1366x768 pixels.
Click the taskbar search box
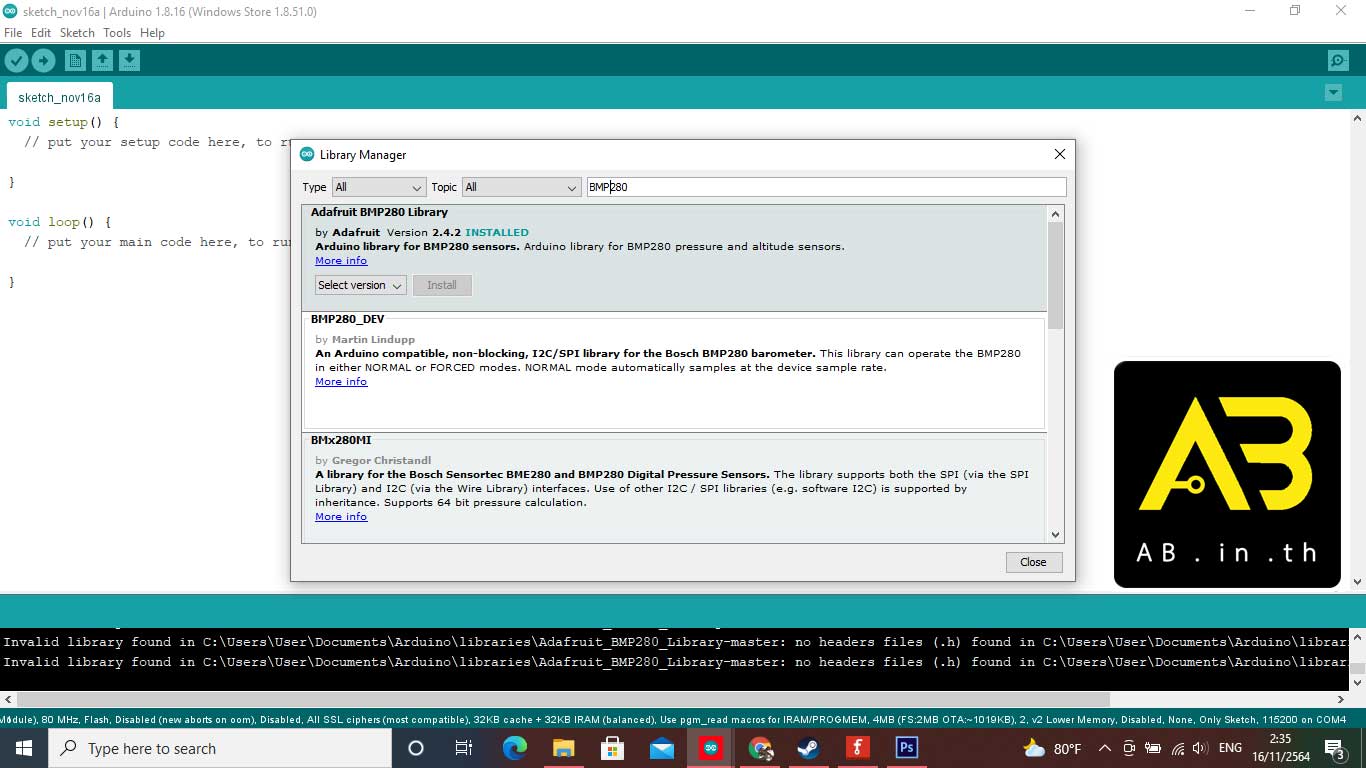[220, 748]
